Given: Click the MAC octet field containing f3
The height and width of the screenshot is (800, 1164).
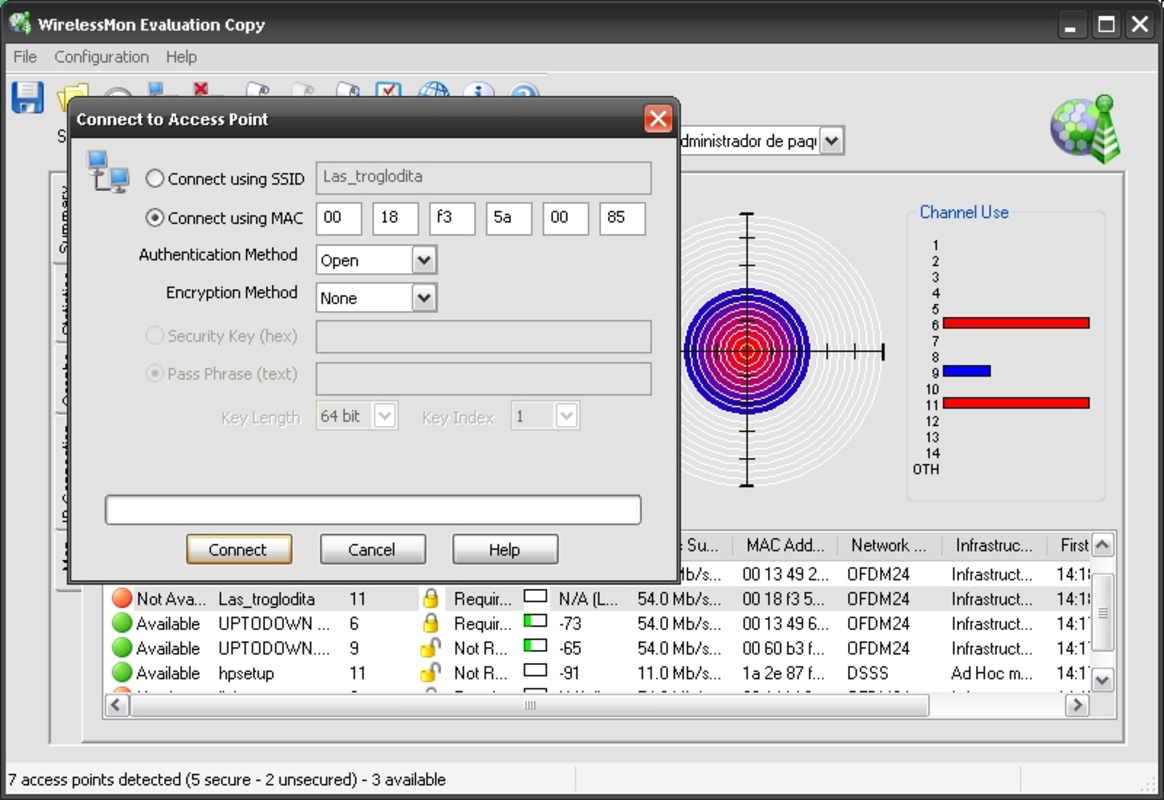Looking at the screenshot, I should tap(452, 218).
